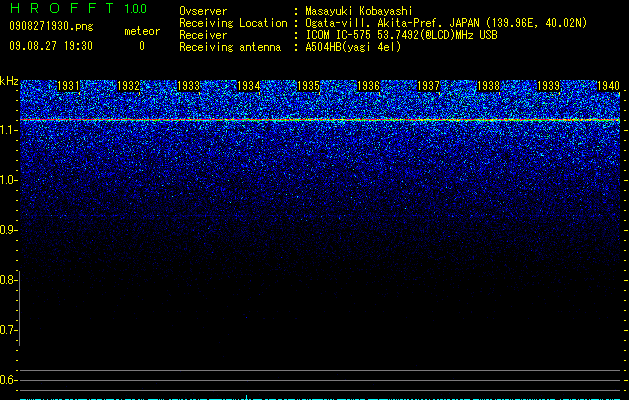Select the 0908271930.png filename text
Image resolution: width=629 pixels, height=400 pixels.
click(x=51, y=26)
